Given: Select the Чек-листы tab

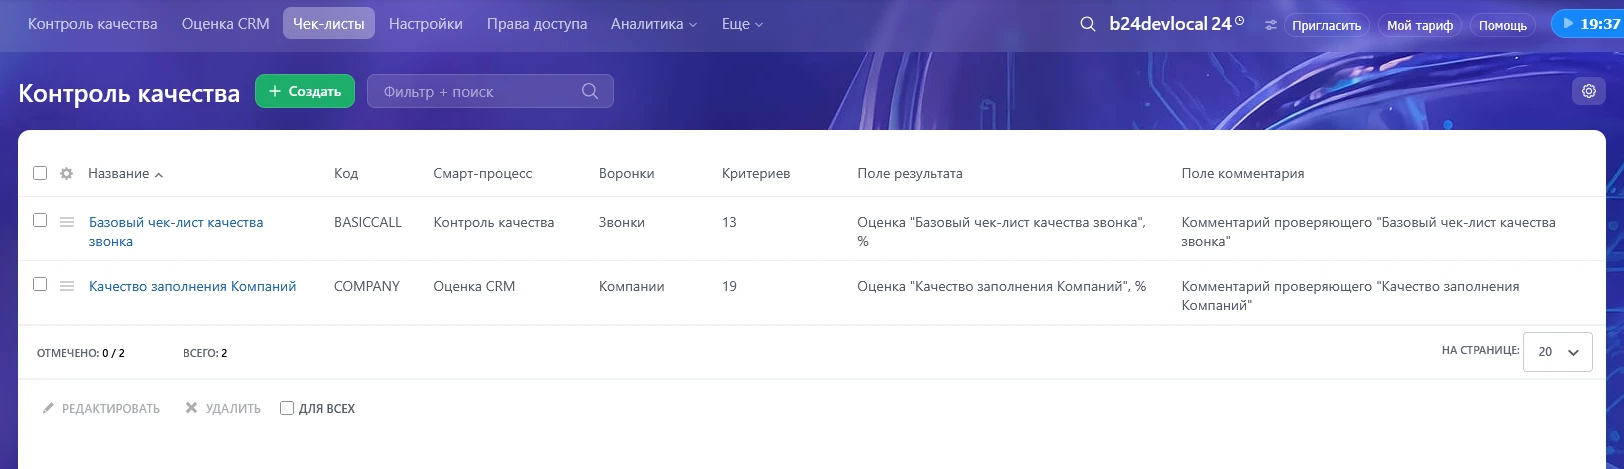Looking at the screenshot, I should [x=329, y=24].
